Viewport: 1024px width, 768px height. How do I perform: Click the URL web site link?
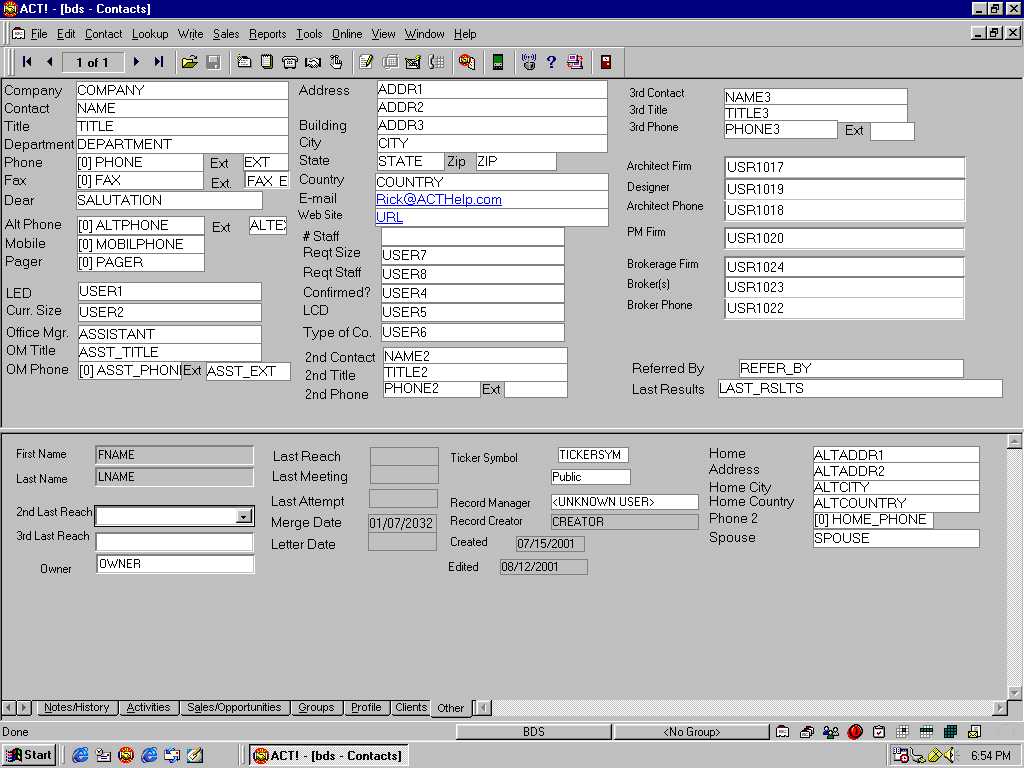coord(389,217)
